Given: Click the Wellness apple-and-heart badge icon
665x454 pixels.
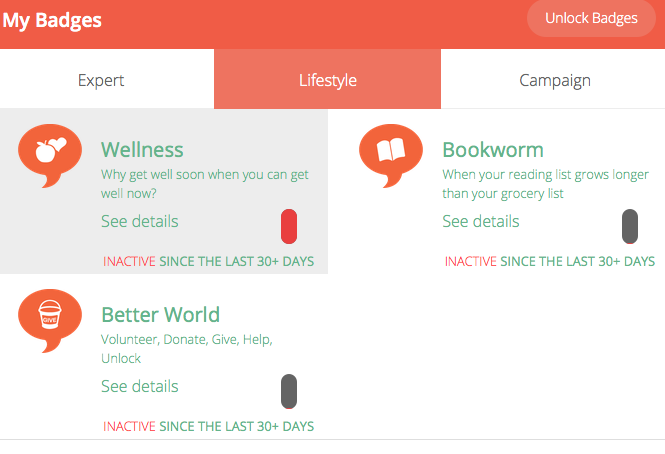Looking at the screenshot, I should [50, 155].
